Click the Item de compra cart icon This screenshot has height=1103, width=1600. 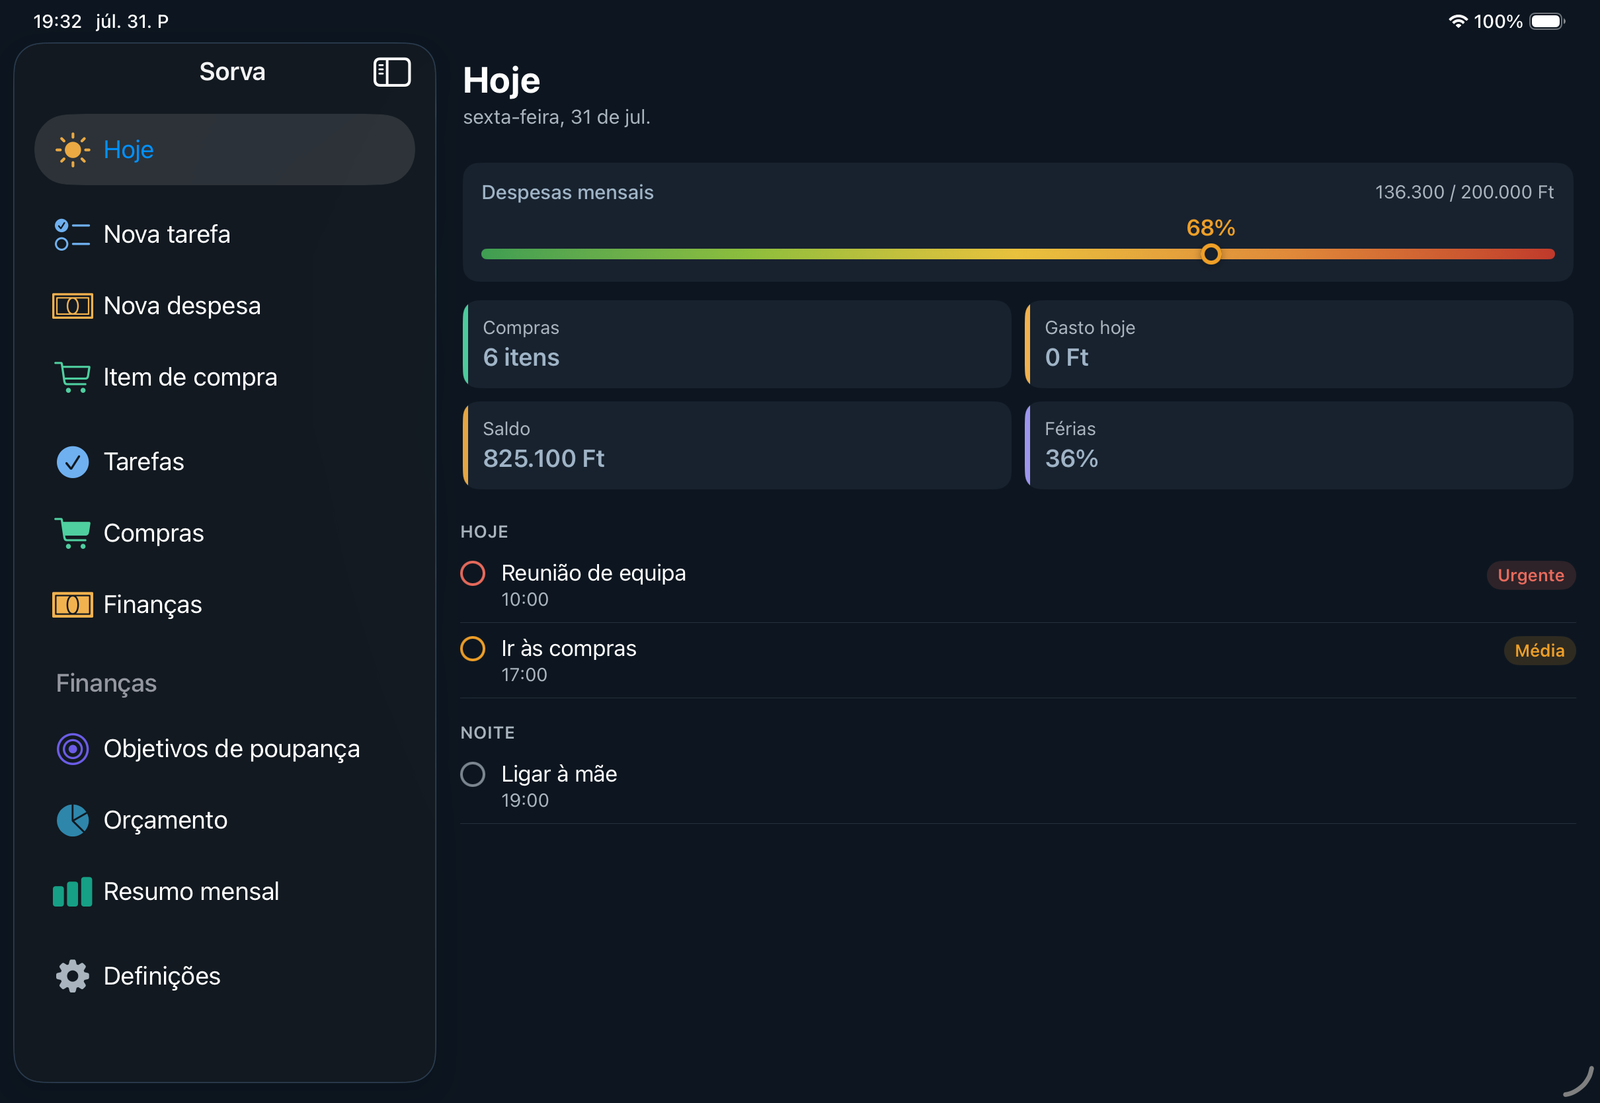72,377
